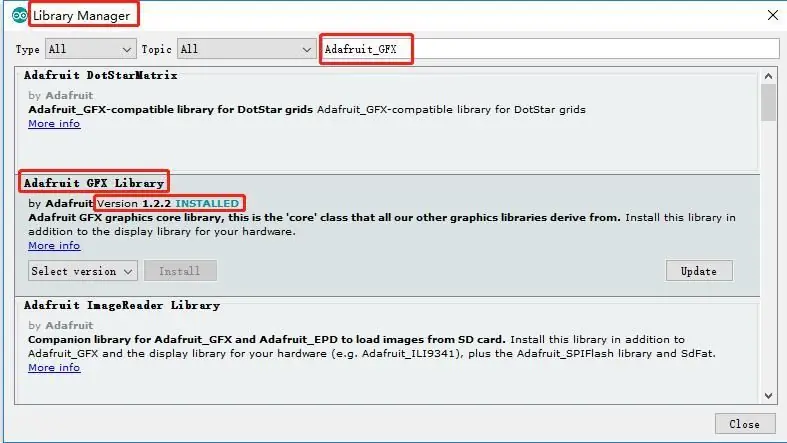787x443 pixels.
Task: Click the Library Manager title text
Action: pyautogui.click(x=81, y=16)
